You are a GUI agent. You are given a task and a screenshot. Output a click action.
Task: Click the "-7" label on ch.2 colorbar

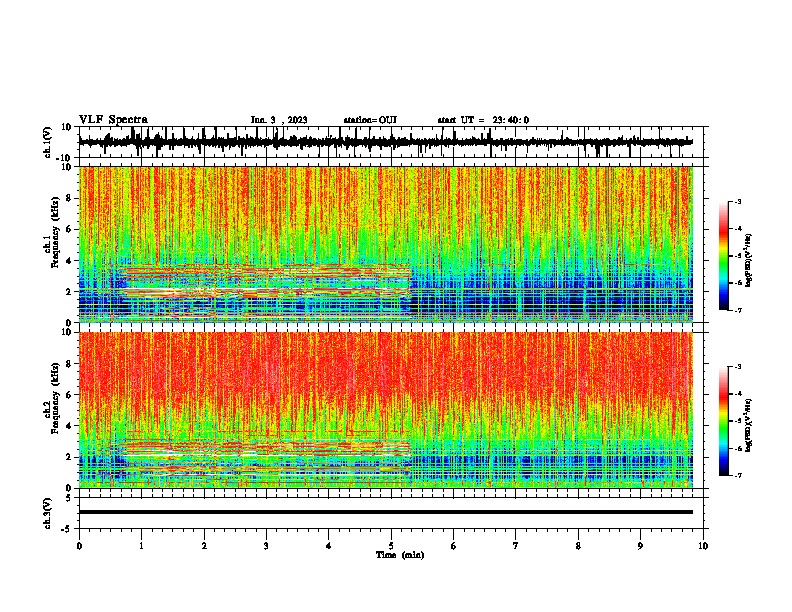pos(737,475)
